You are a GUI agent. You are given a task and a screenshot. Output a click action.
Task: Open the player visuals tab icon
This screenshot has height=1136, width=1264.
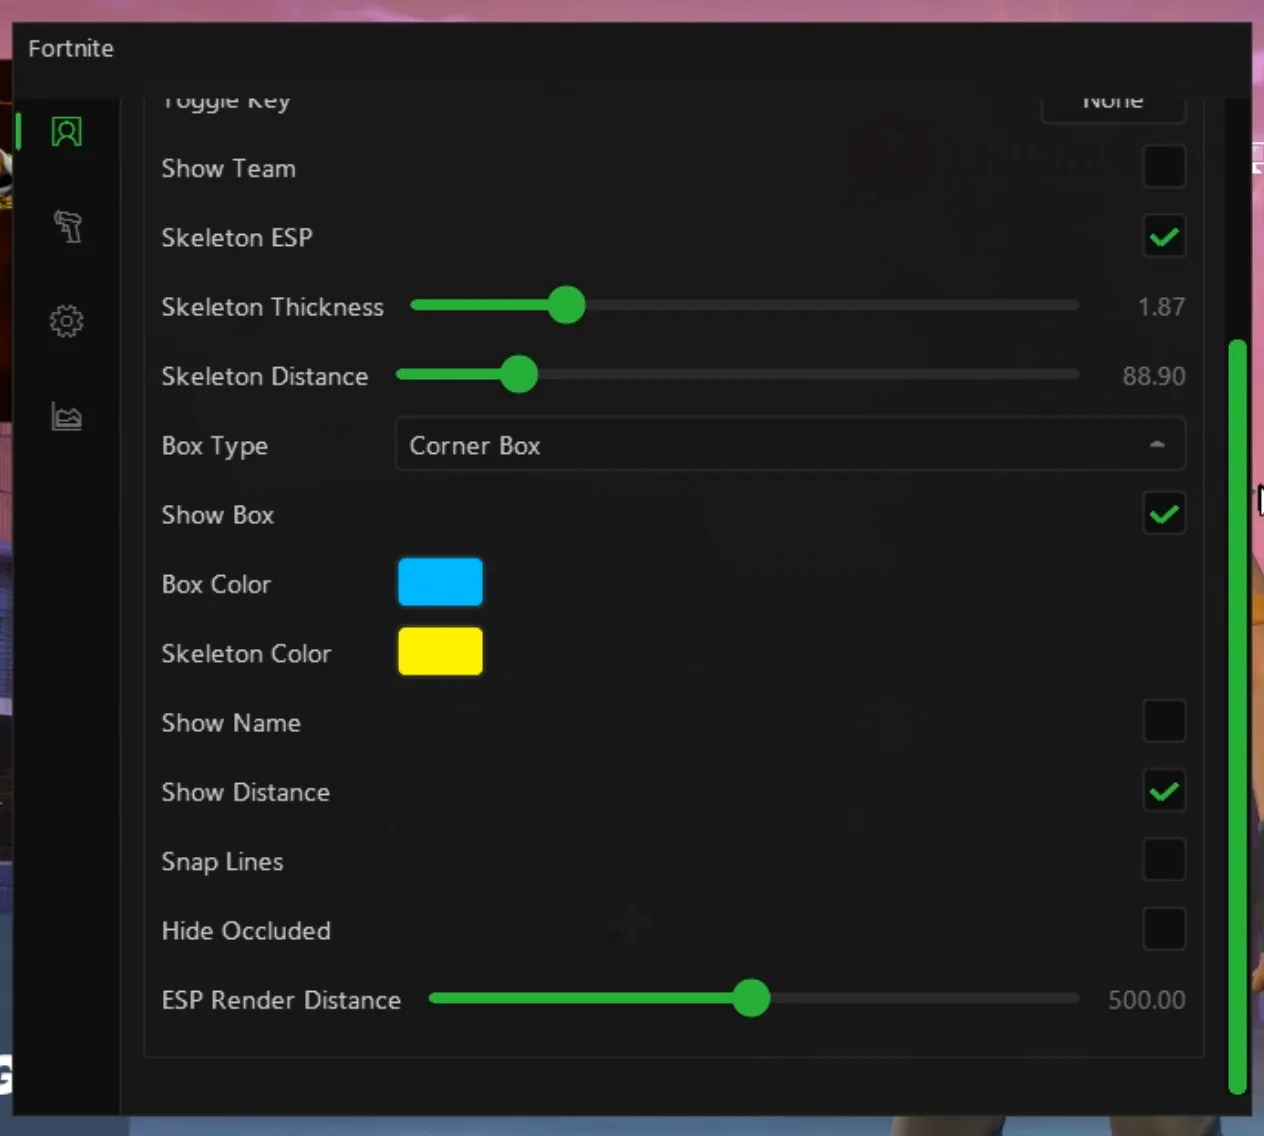67,132
